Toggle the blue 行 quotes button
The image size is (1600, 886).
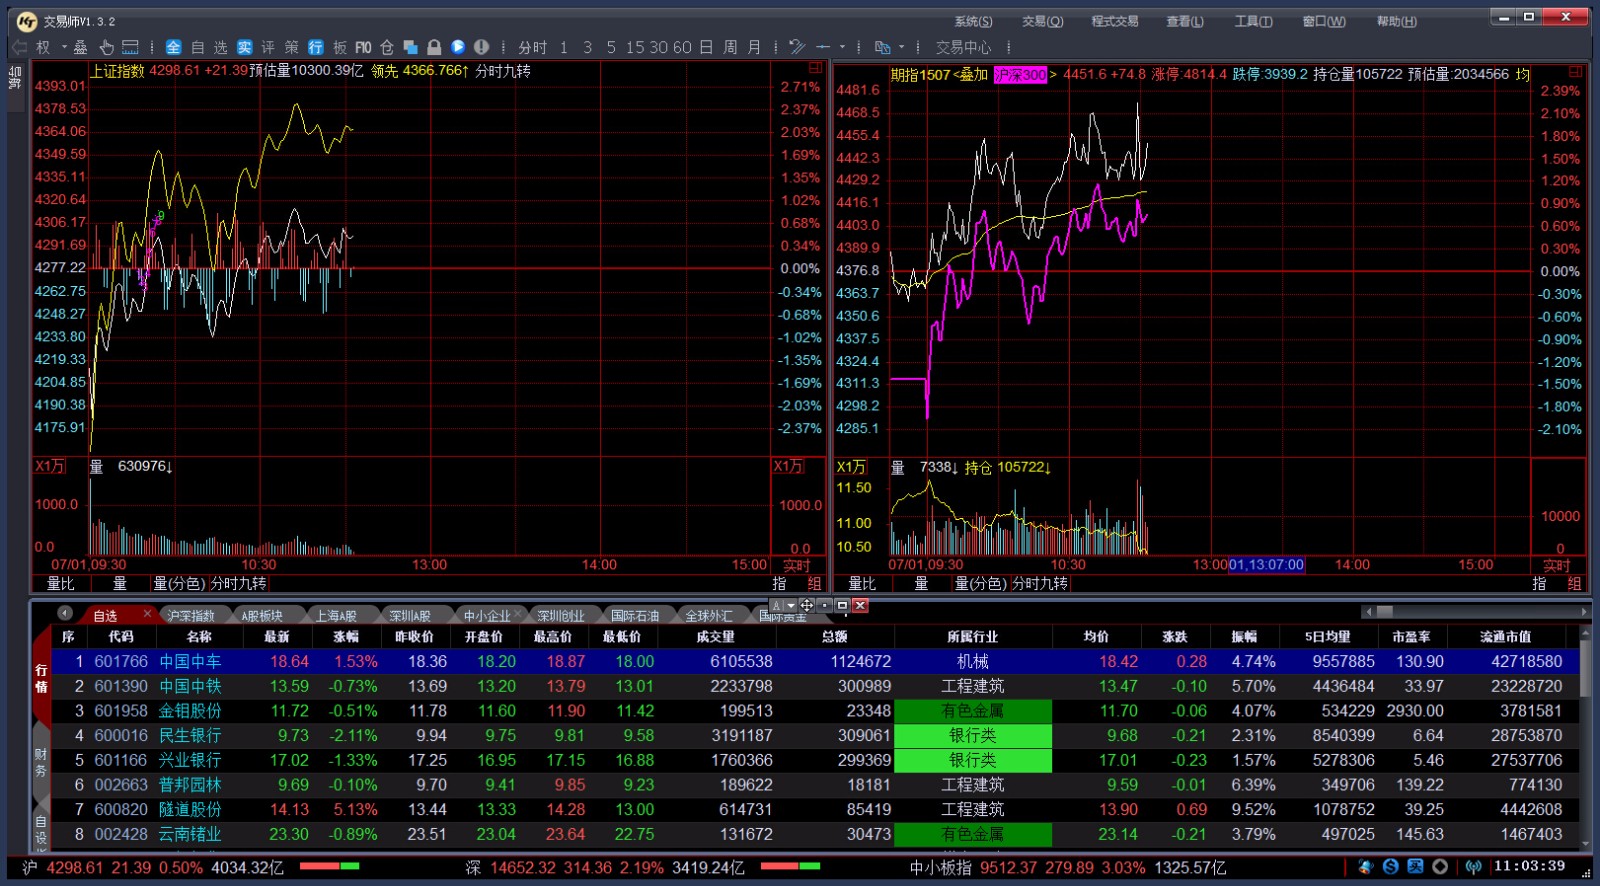(315, 47)
